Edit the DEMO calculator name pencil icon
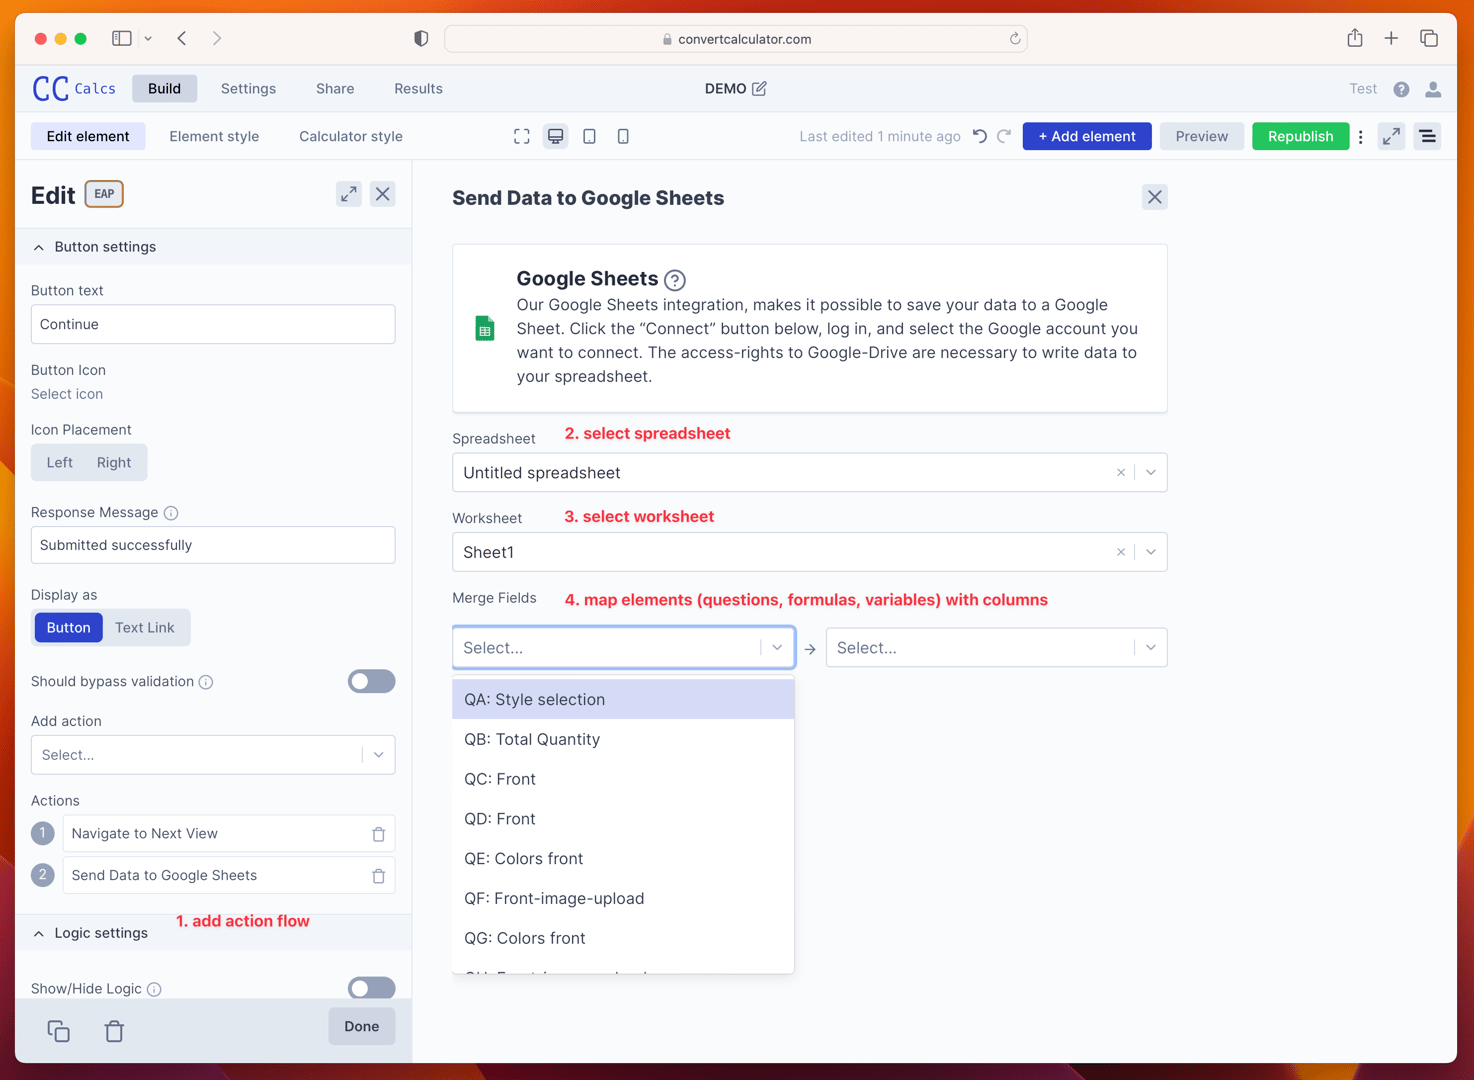This screenshot has width=1474, height=1080. click(x=760, y=89)
